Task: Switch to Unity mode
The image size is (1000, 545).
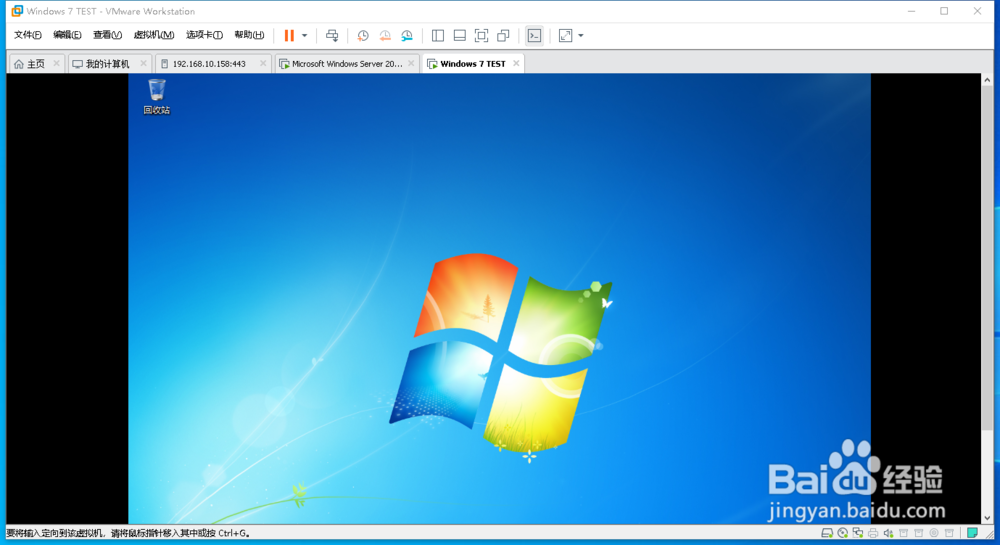Action: (503, 36)
